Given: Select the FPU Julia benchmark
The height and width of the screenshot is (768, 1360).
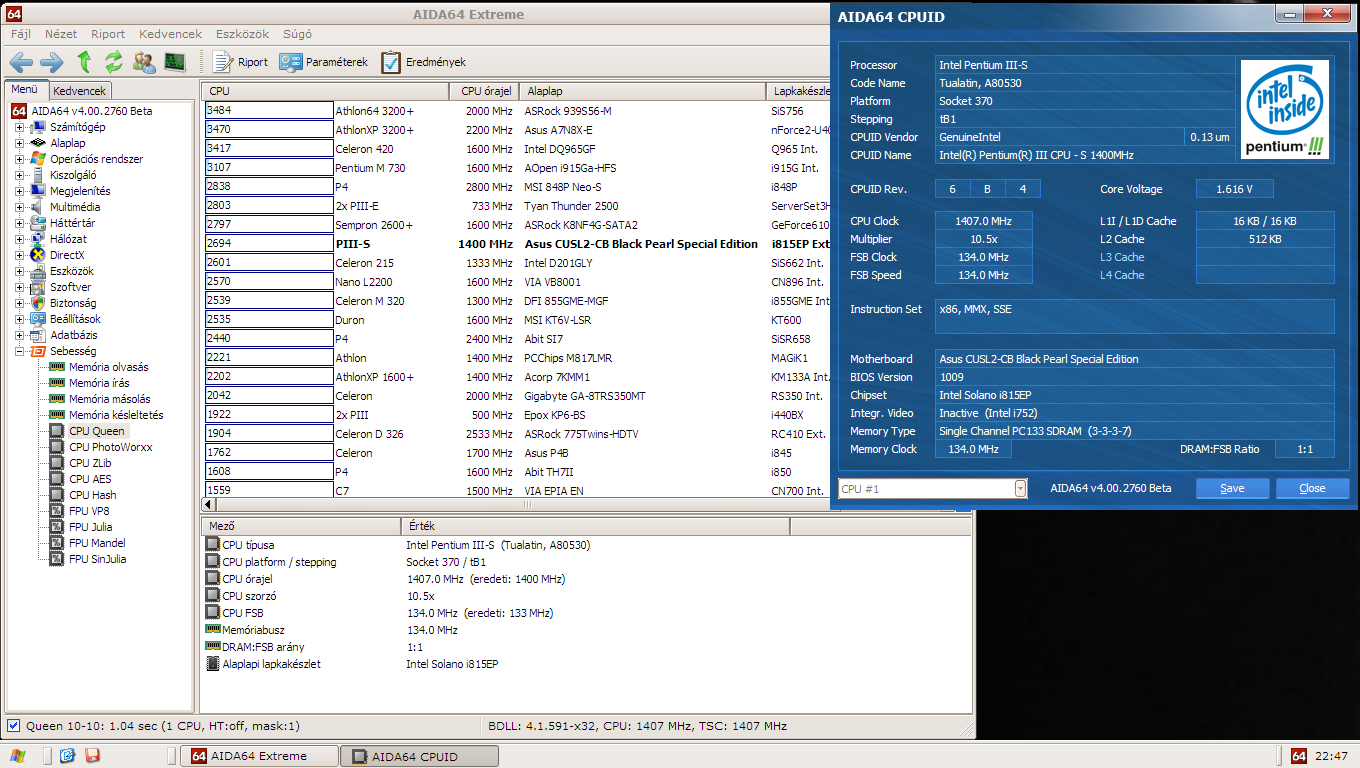Looking at the screenshot, I should [90, 527].
